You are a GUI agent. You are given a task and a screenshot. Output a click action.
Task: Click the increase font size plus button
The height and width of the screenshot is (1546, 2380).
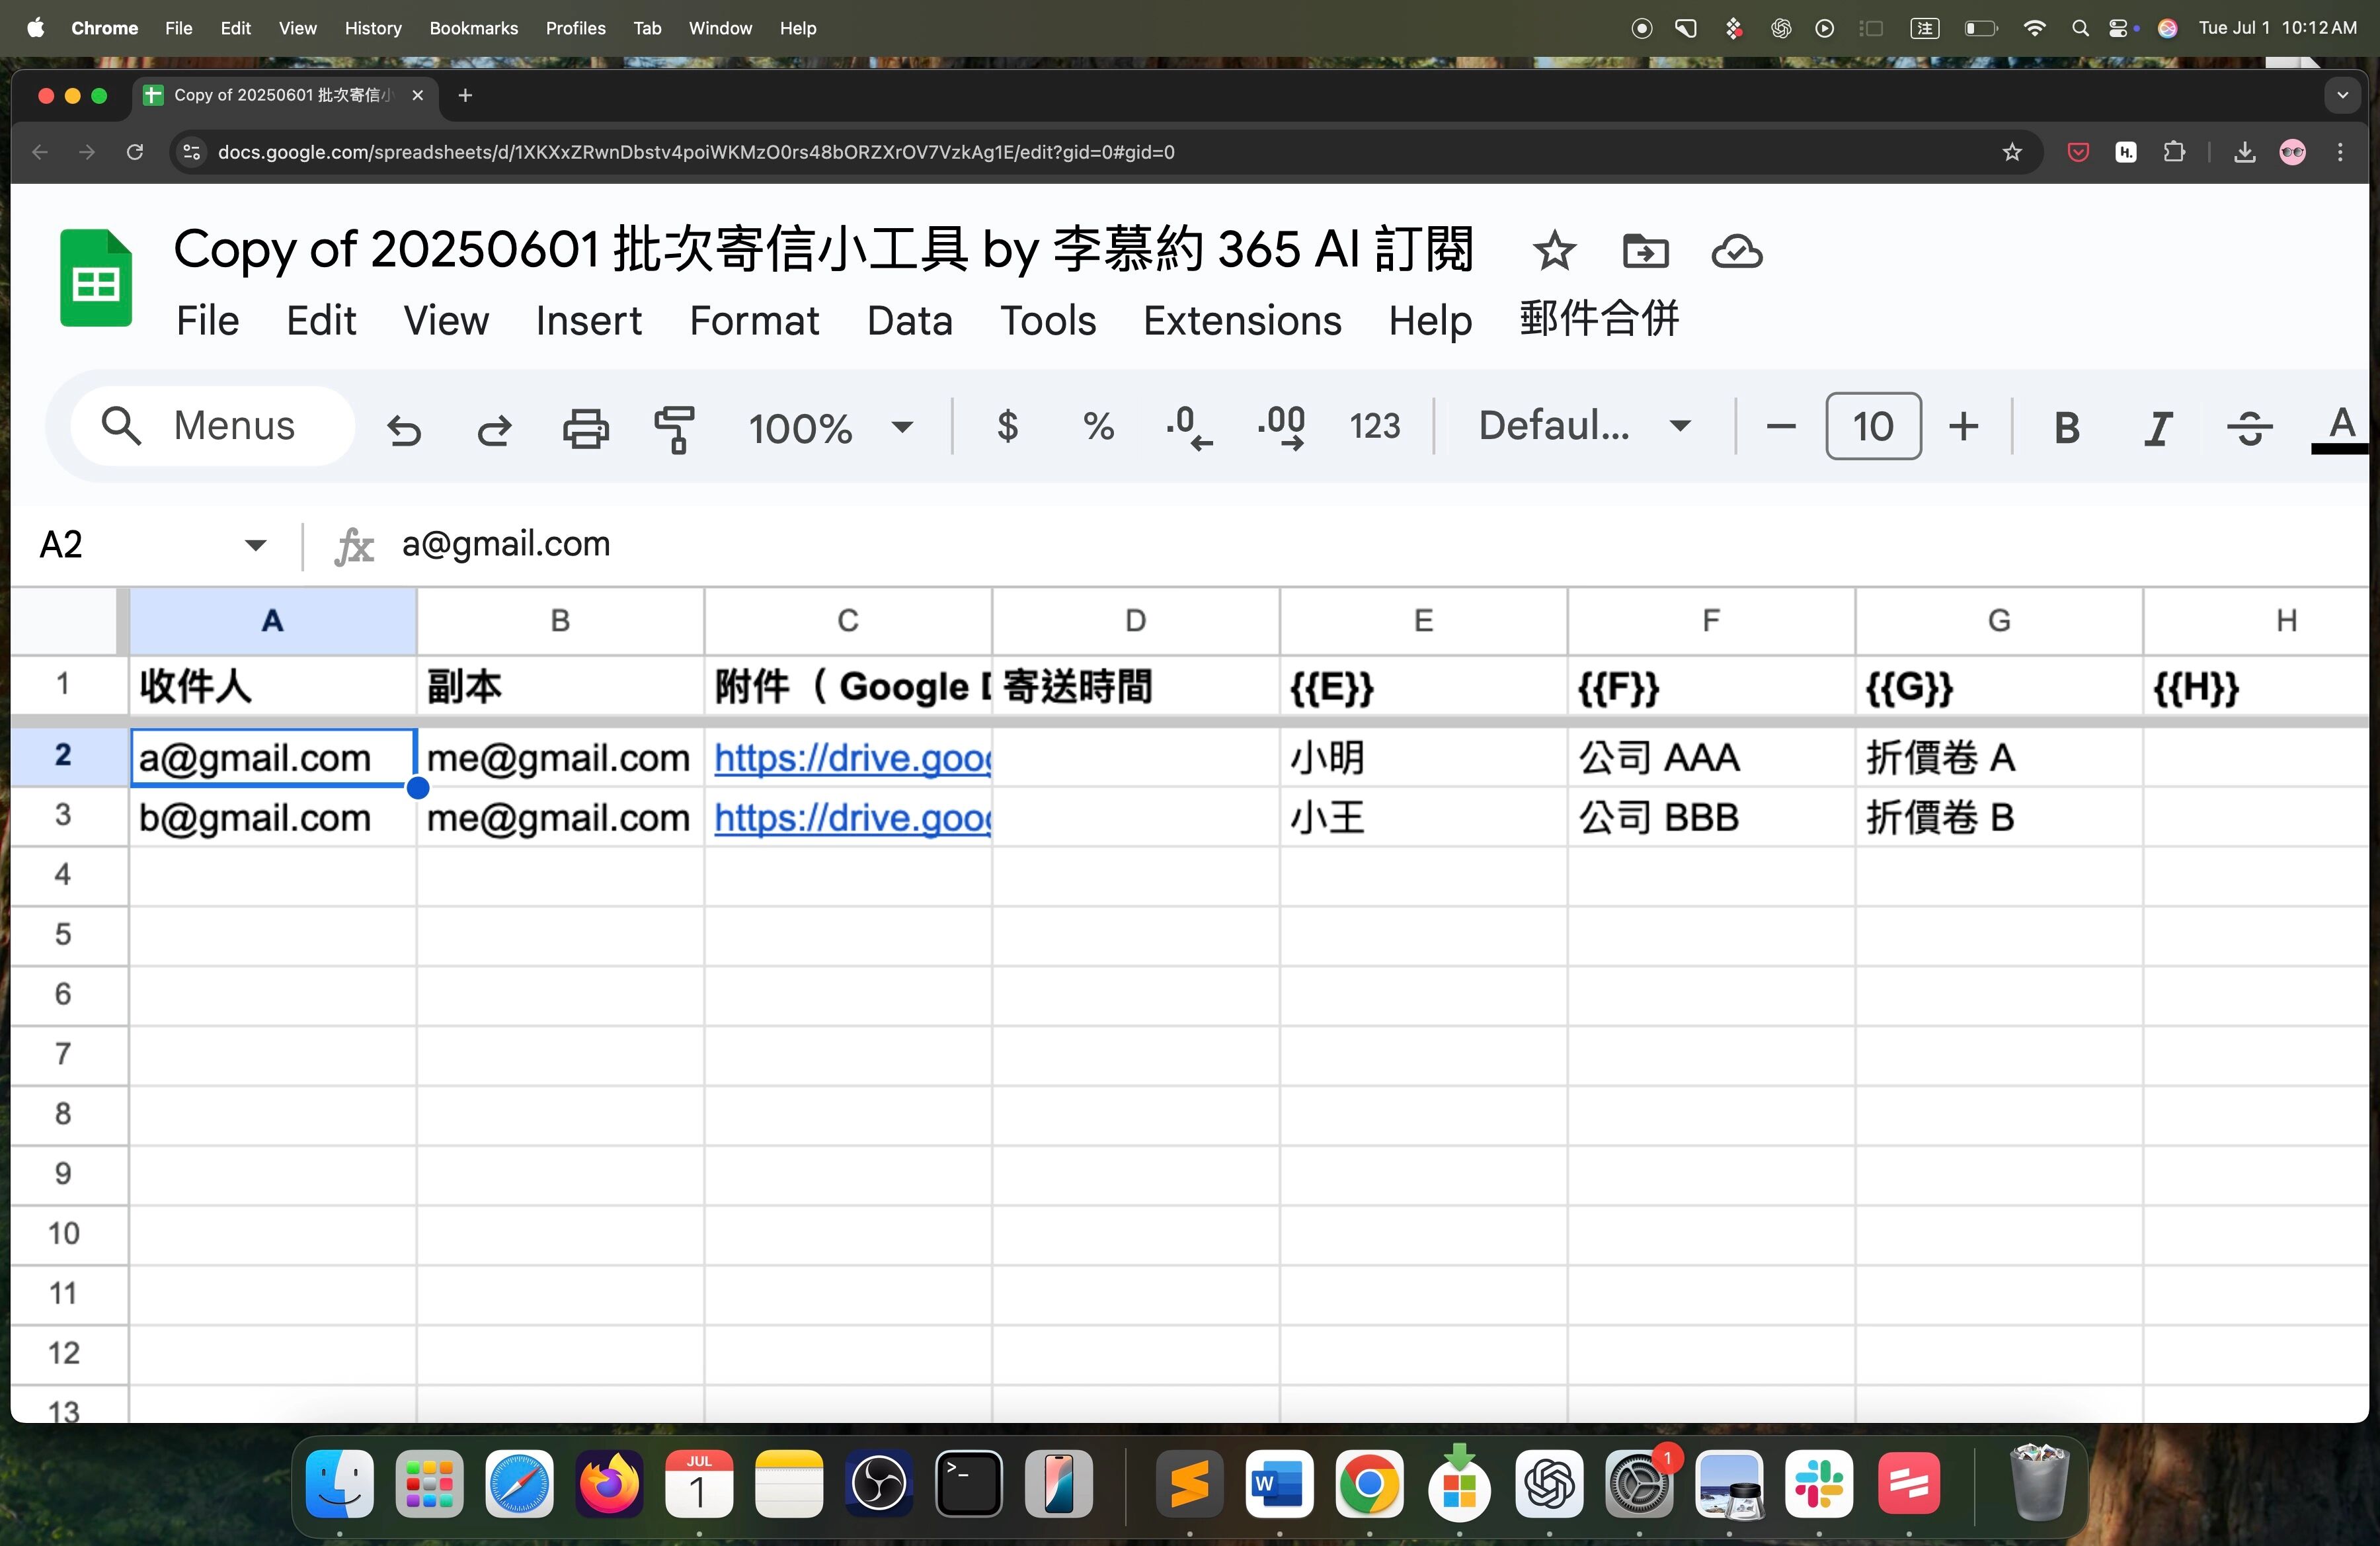[x=1963, y=427]
